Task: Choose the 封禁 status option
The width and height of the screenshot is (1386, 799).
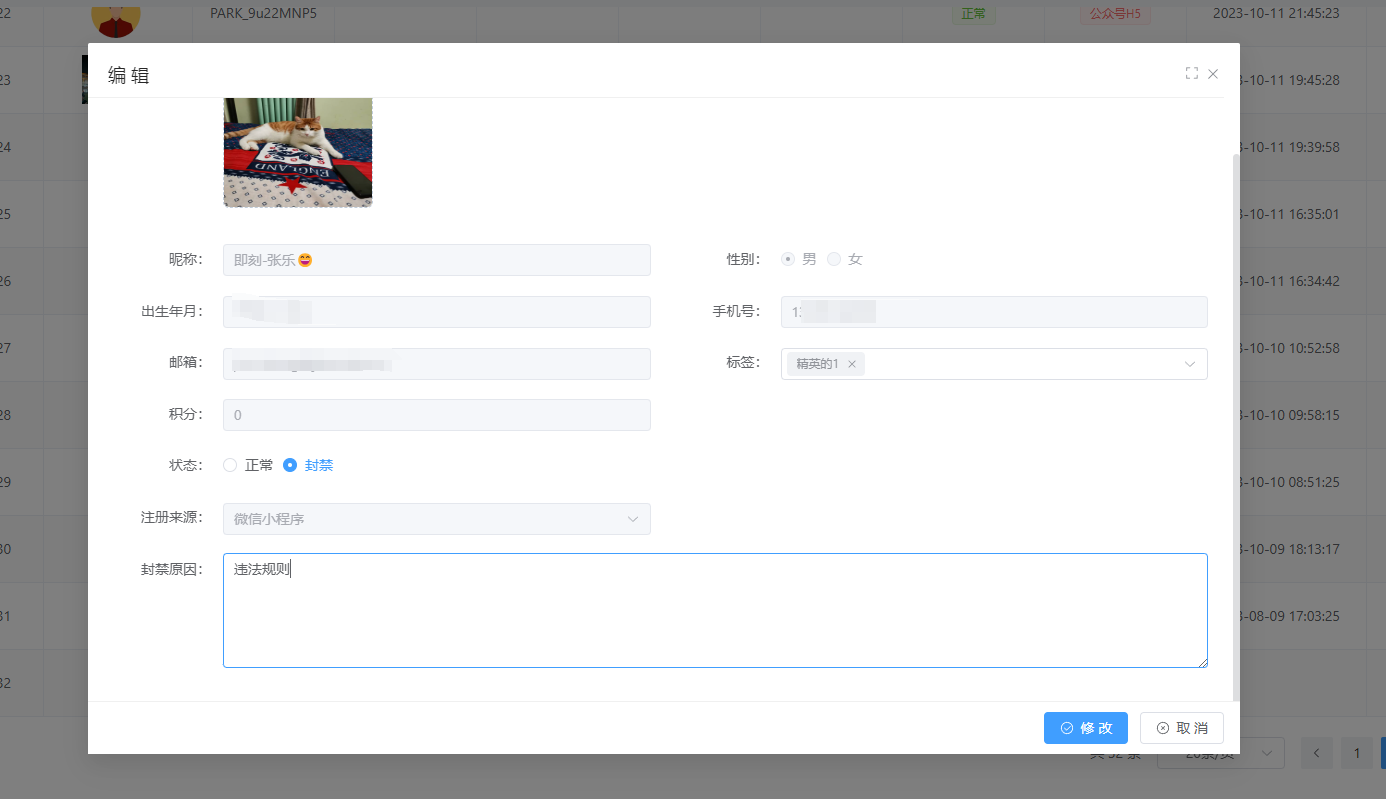Action: tap(291, 465)
